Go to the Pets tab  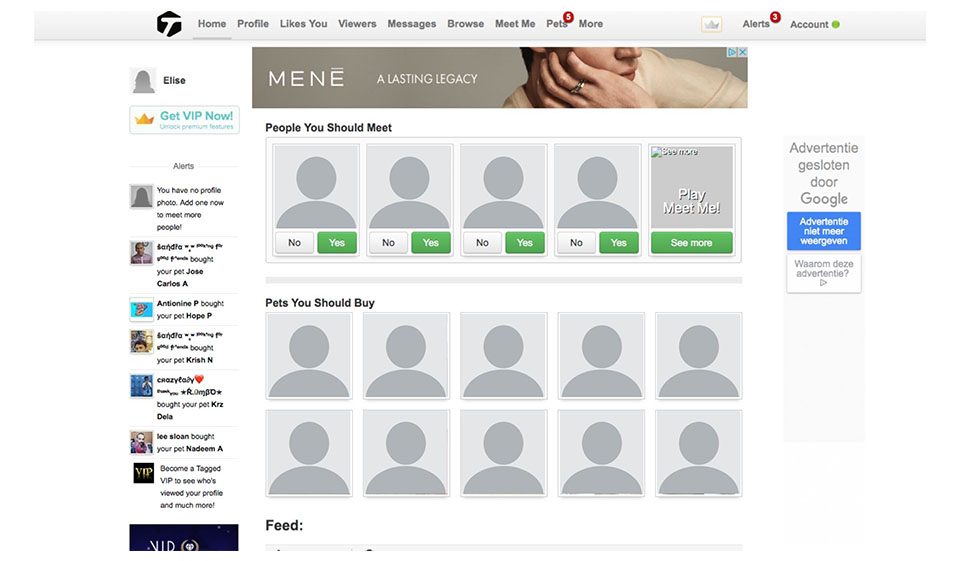pos(556,24)
